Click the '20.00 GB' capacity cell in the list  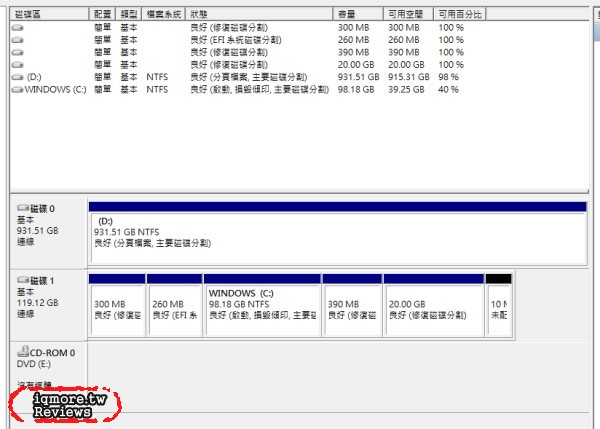(356, 65)
